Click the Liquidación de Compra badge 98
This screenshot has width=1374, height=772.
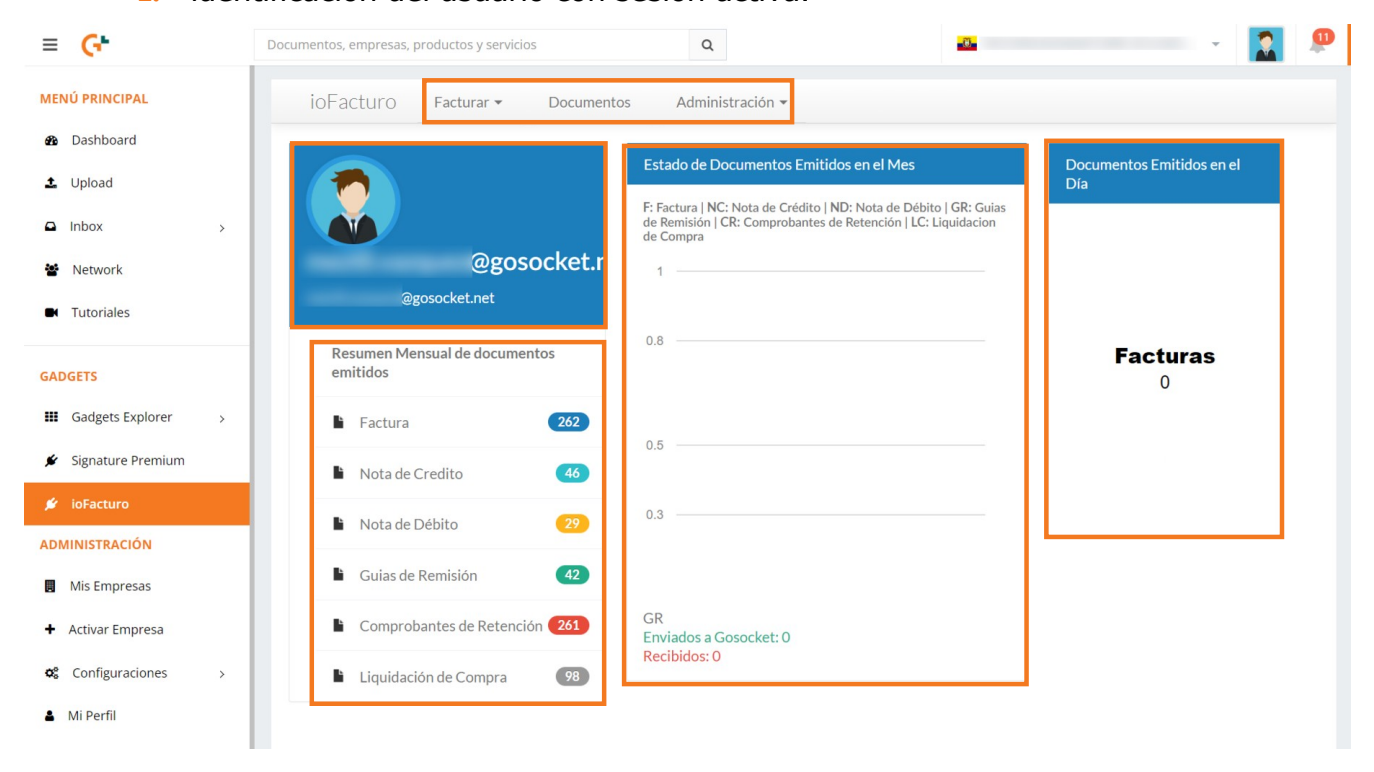pyautogui.click(x=573, y=677)
